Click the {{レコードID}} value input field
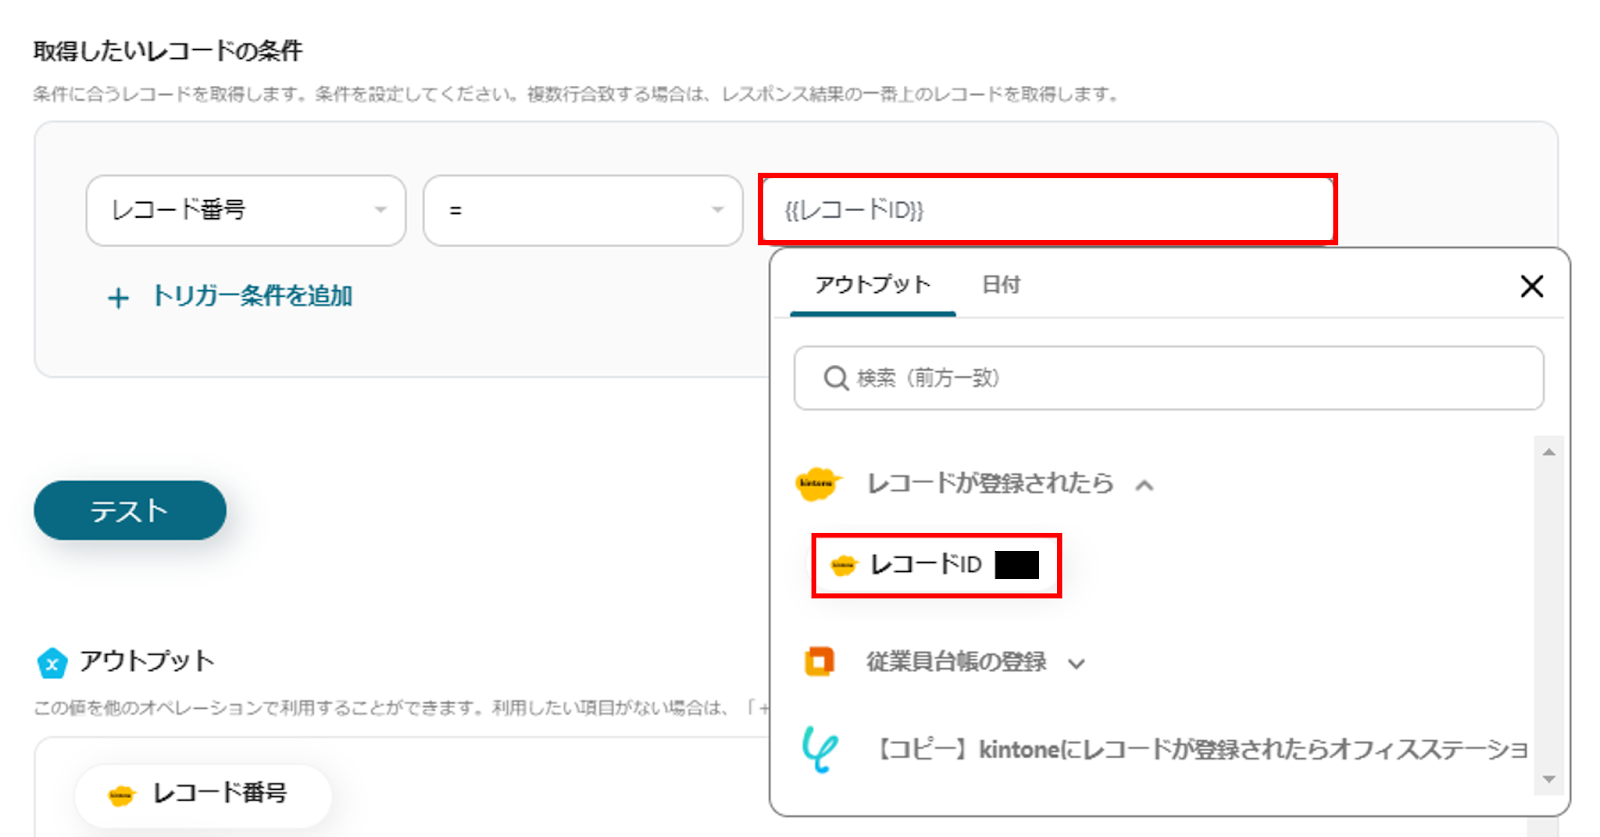This screenshot has width=1600, height=837. (x=1047, y=210)
